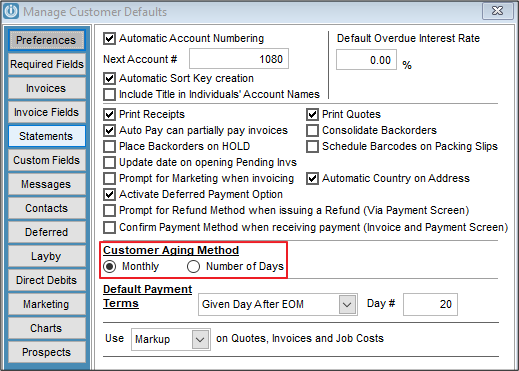The height and width of the screenshot is (371, 519).
Task: Toggle Activate Deferred Payment Option
Action: [x=109, y=194]
